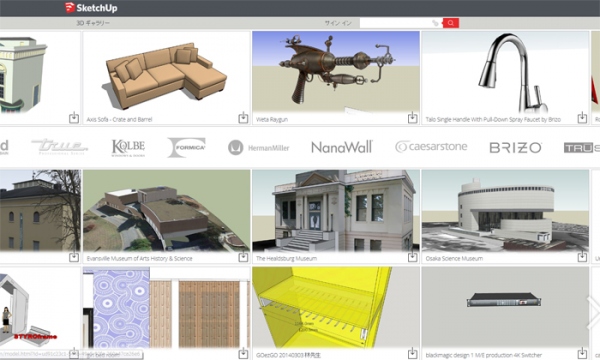
Task: Click the Kolbe brand logo
Action: pos(128,148)
